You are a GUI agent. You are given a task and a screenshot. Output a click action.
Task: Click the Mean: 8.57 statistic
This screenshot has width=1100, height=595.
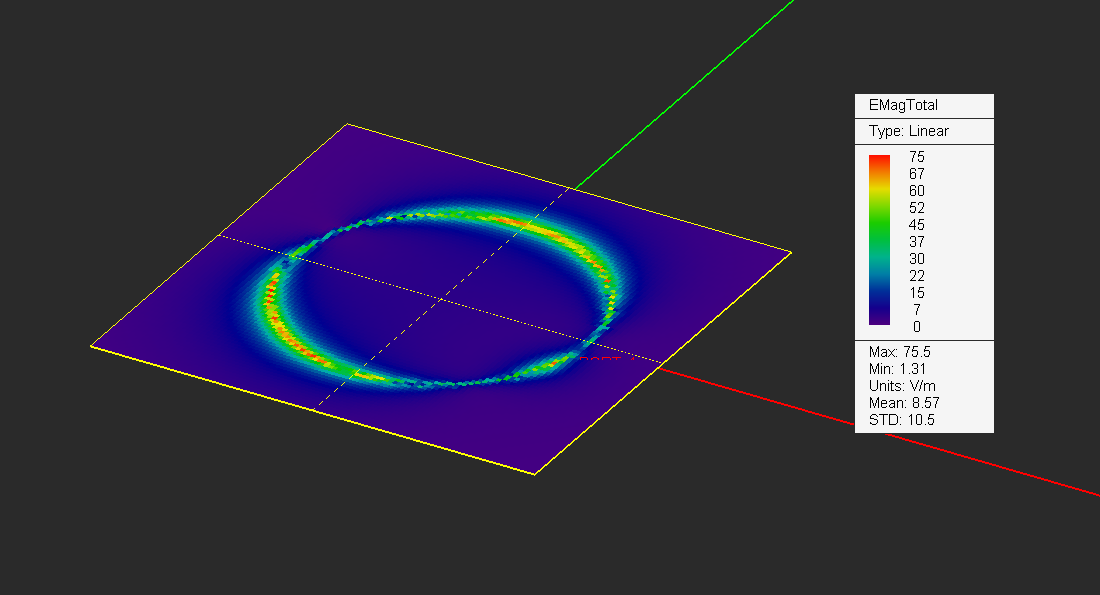(x=904, y=403)
